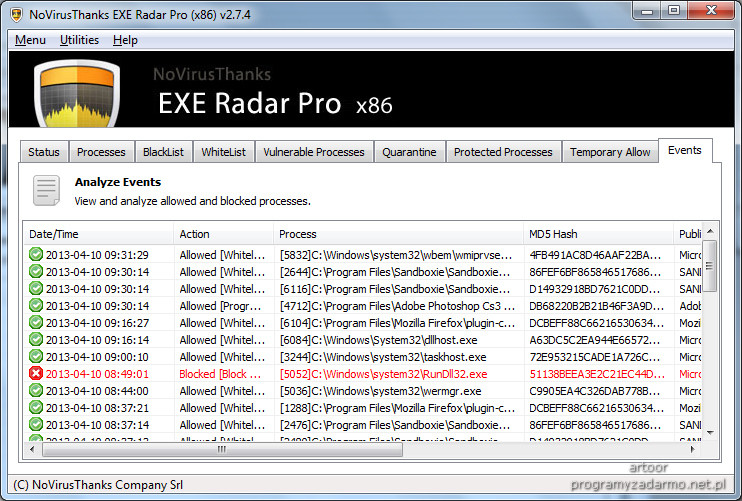Click vertical scrollbar up arrow
The width and height of the screenshot is (742, 501).
[x=710, y=231]
